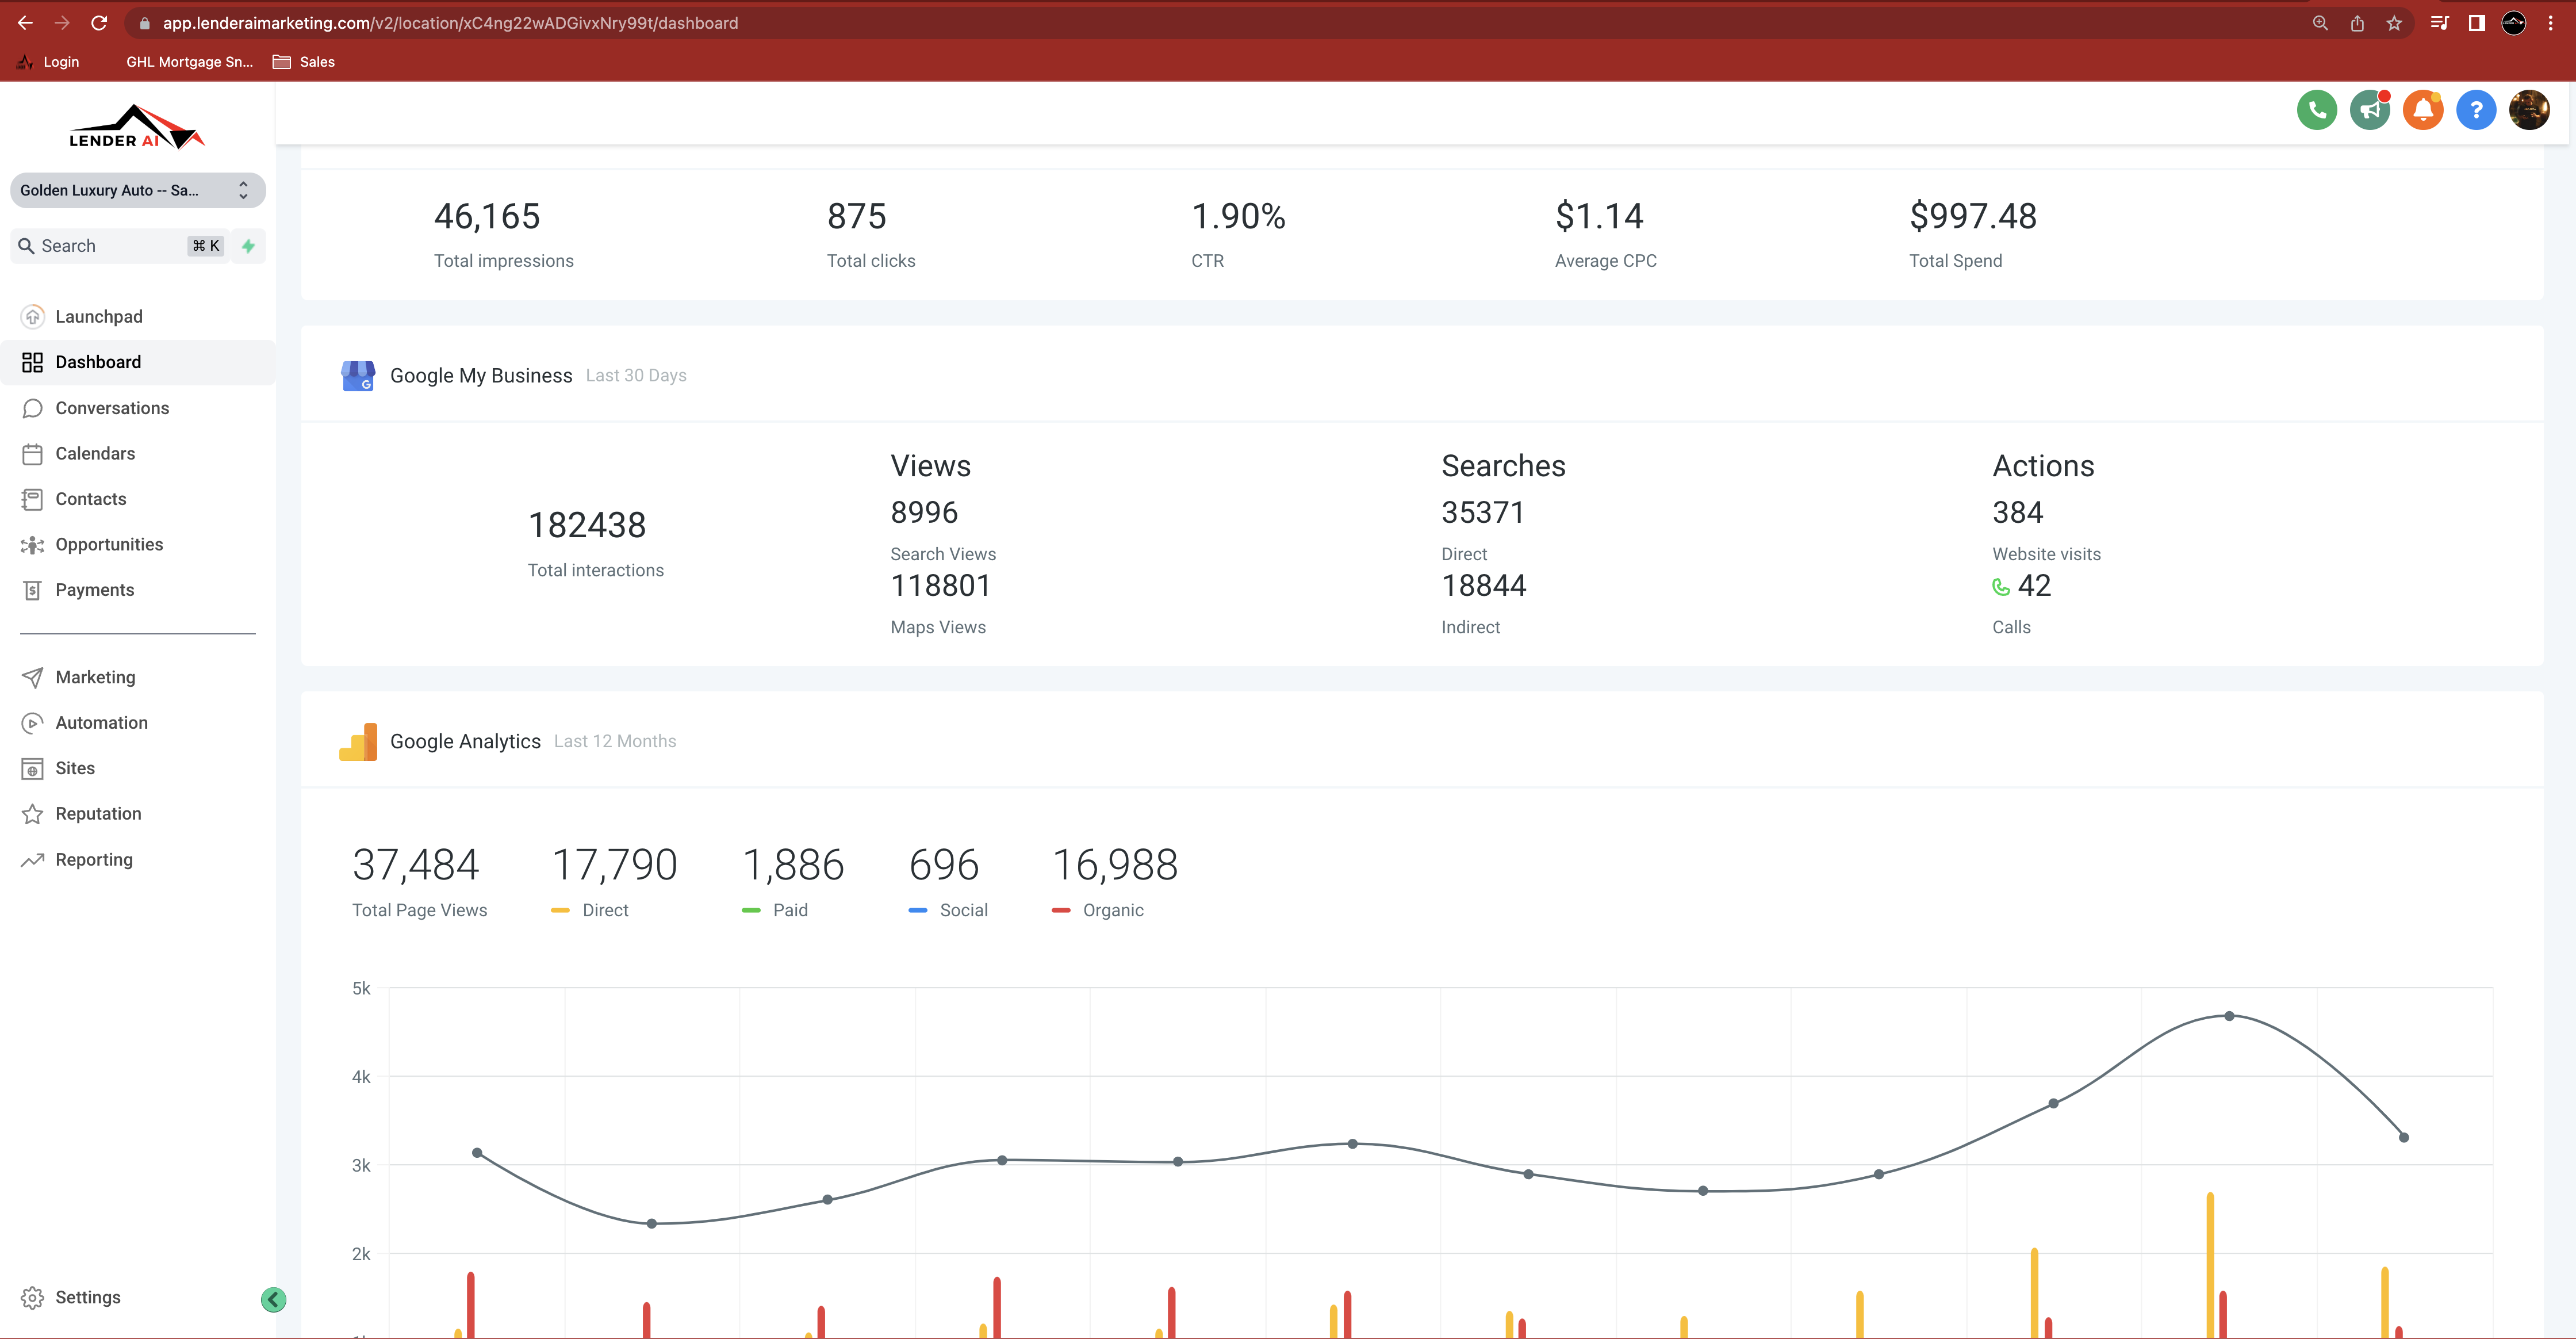Open Reporting in the sidebar
2576x1339 pixels.
[x=137, y=860]
